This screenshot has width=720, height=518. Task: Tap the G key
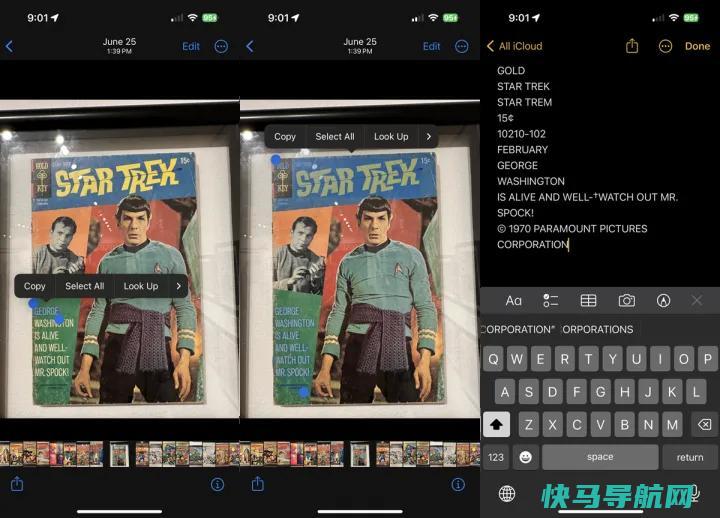(601, 392)
